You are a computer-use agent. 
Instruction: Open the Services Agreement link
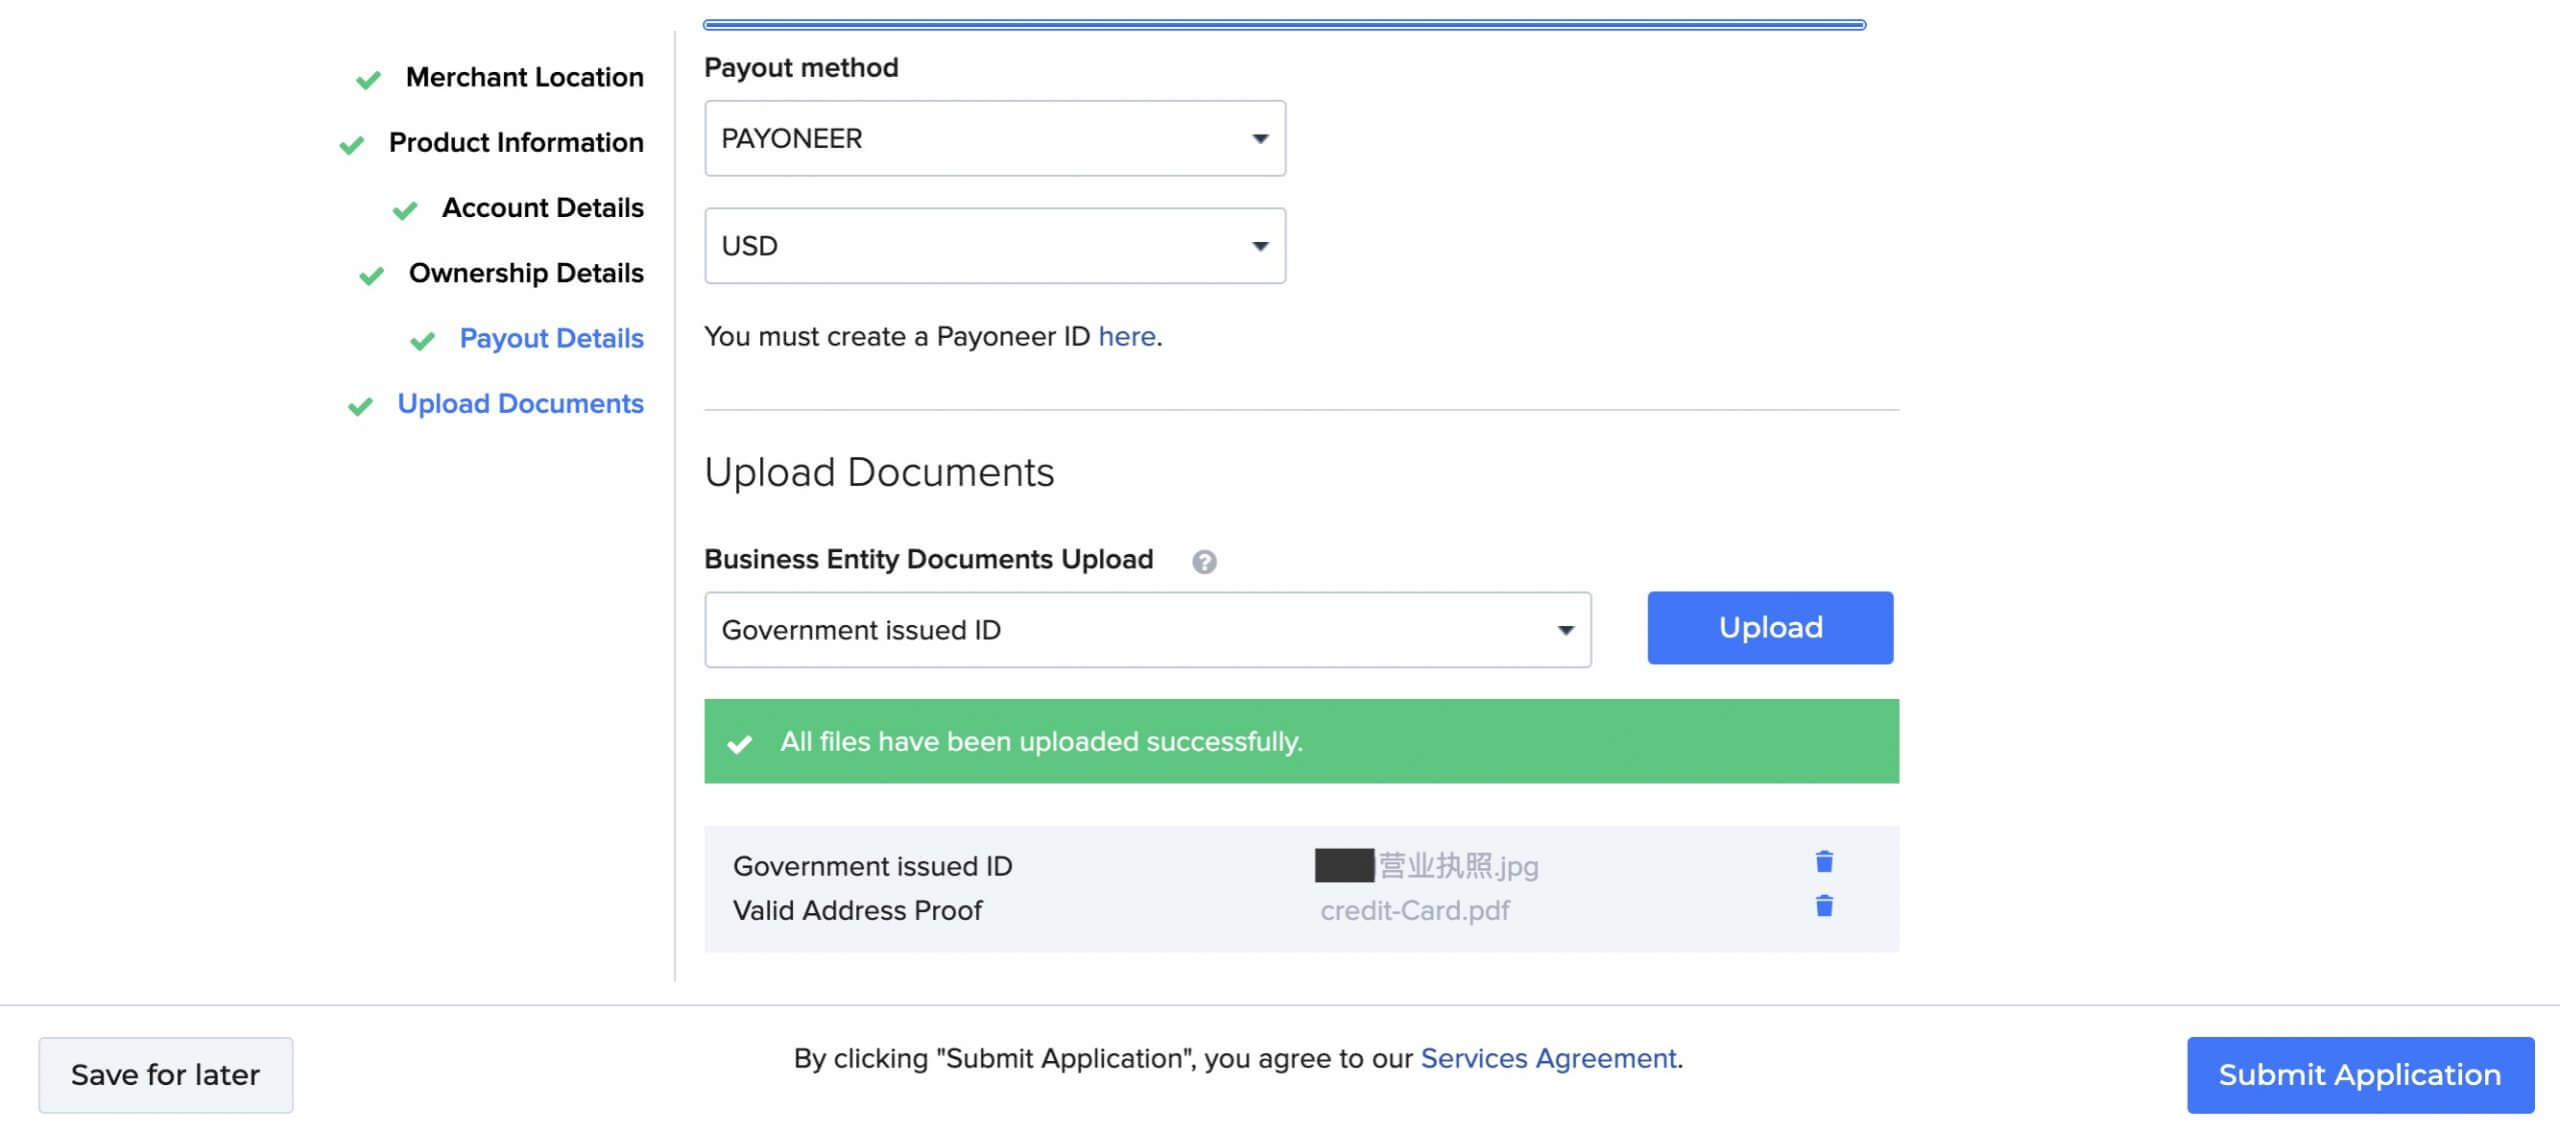(x=1548, y=1058)
